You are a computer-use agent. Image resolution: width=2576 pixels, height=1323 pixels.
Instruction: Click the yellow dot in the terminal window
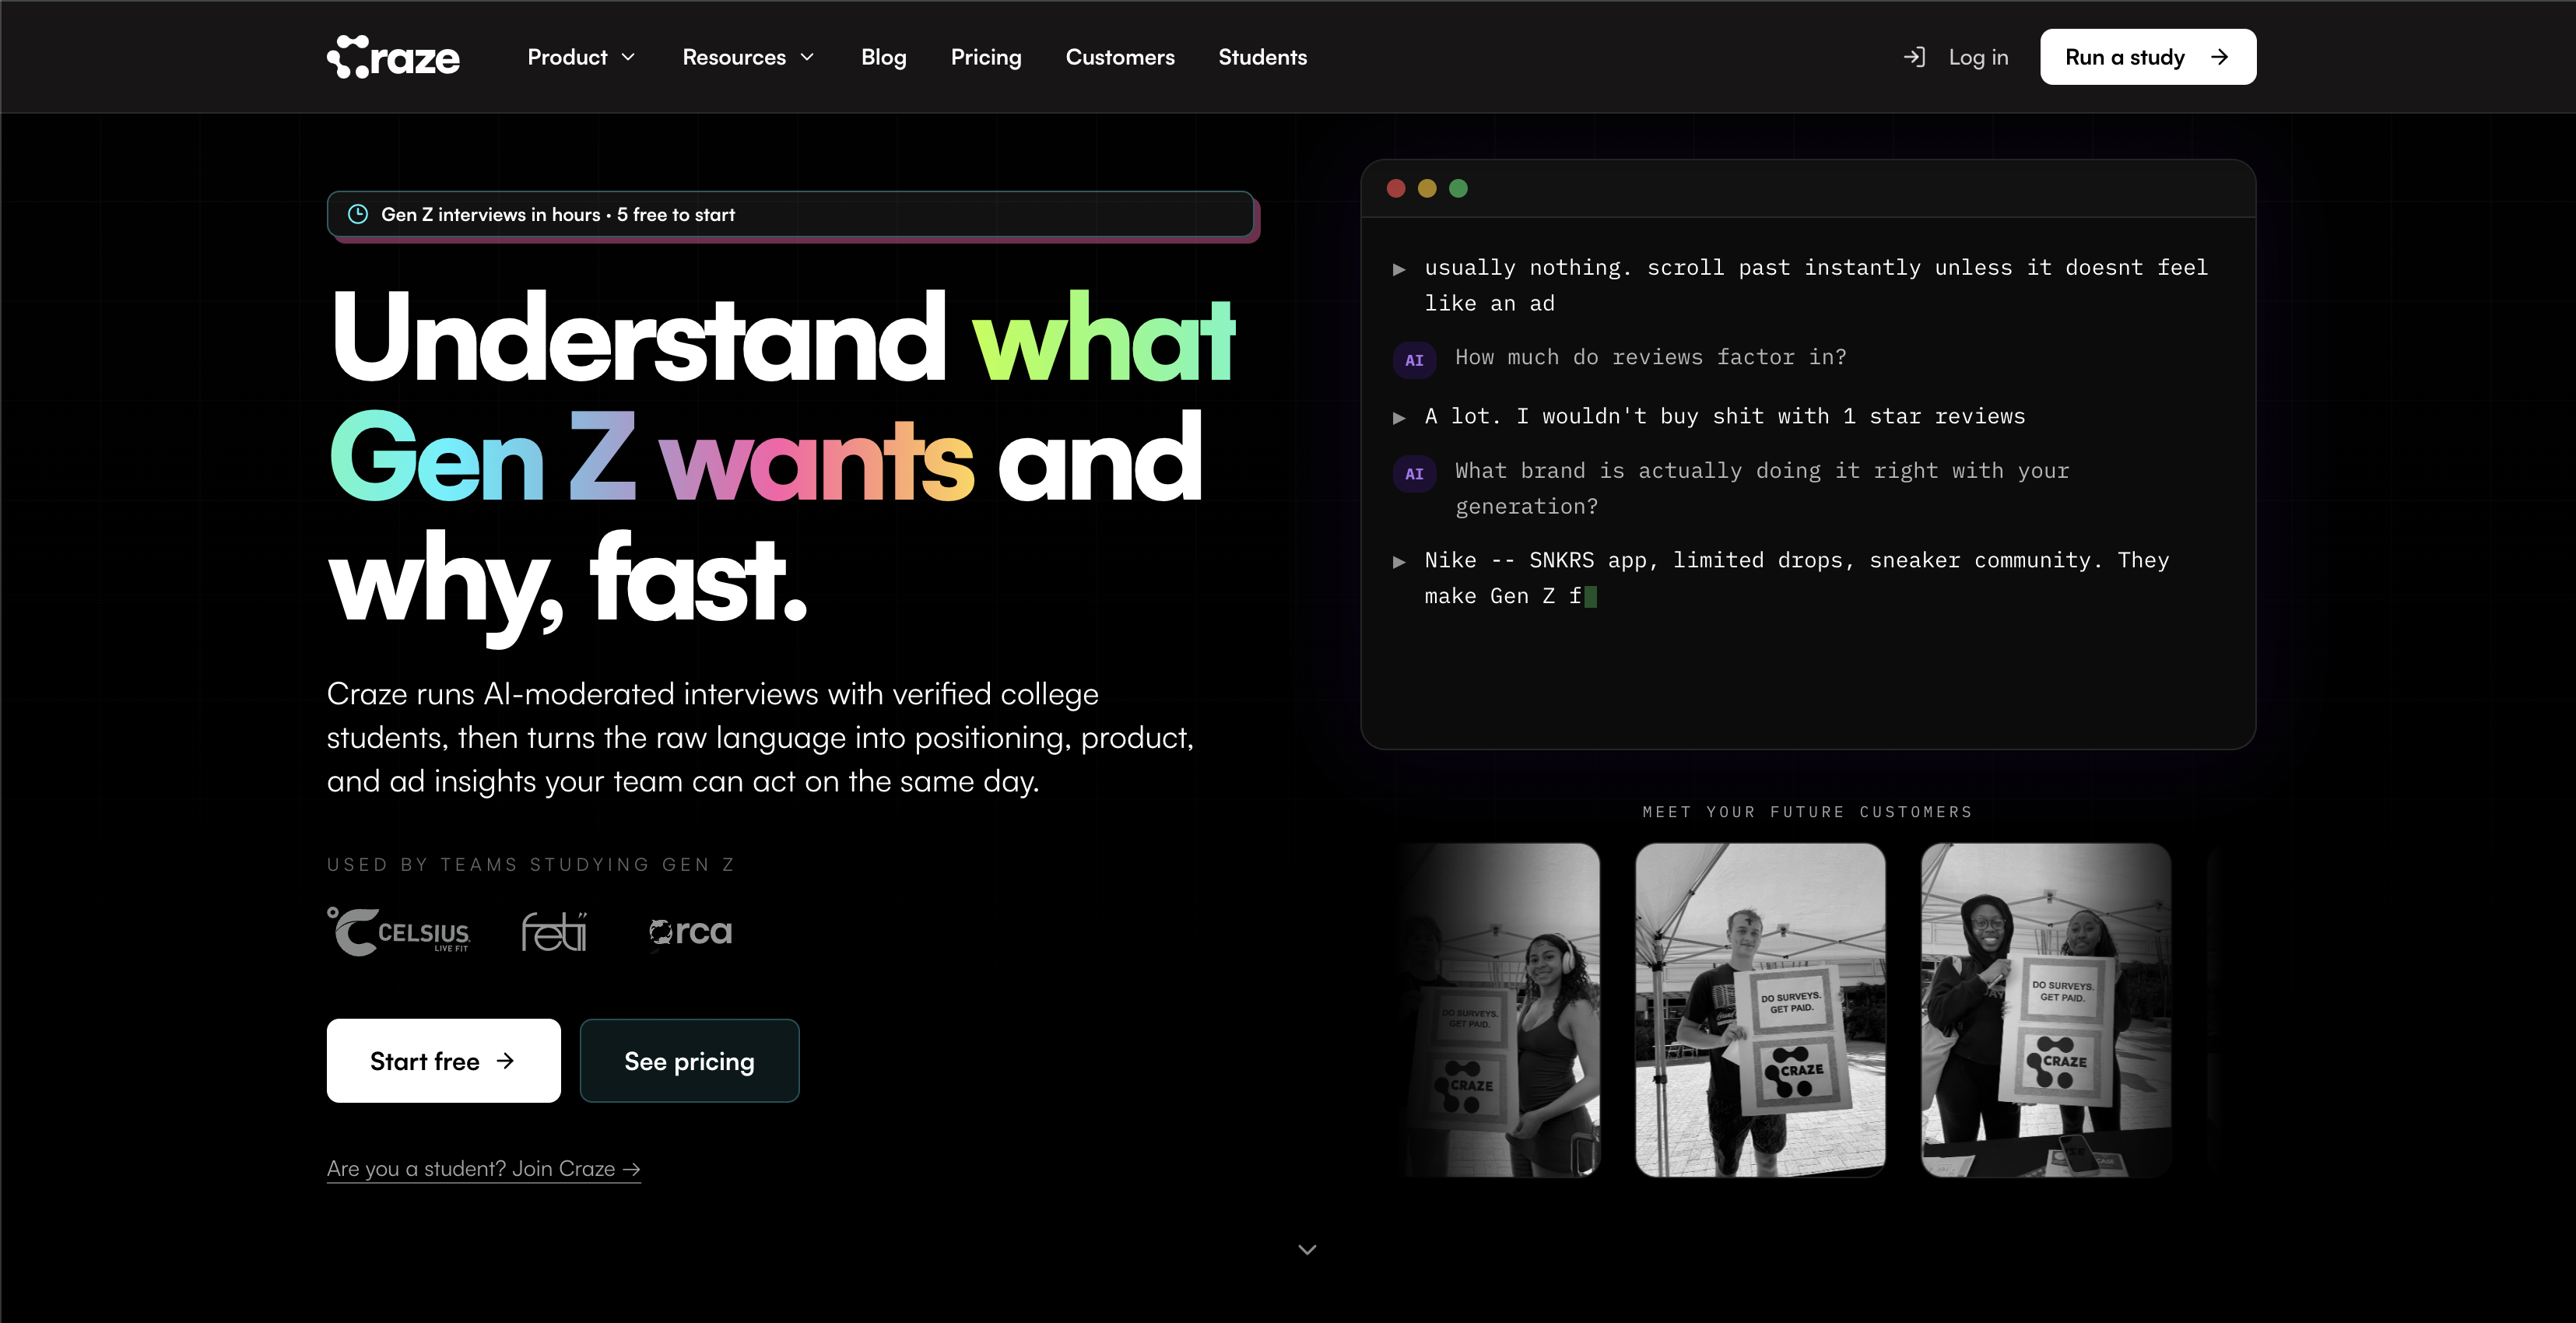point(1427,188)
